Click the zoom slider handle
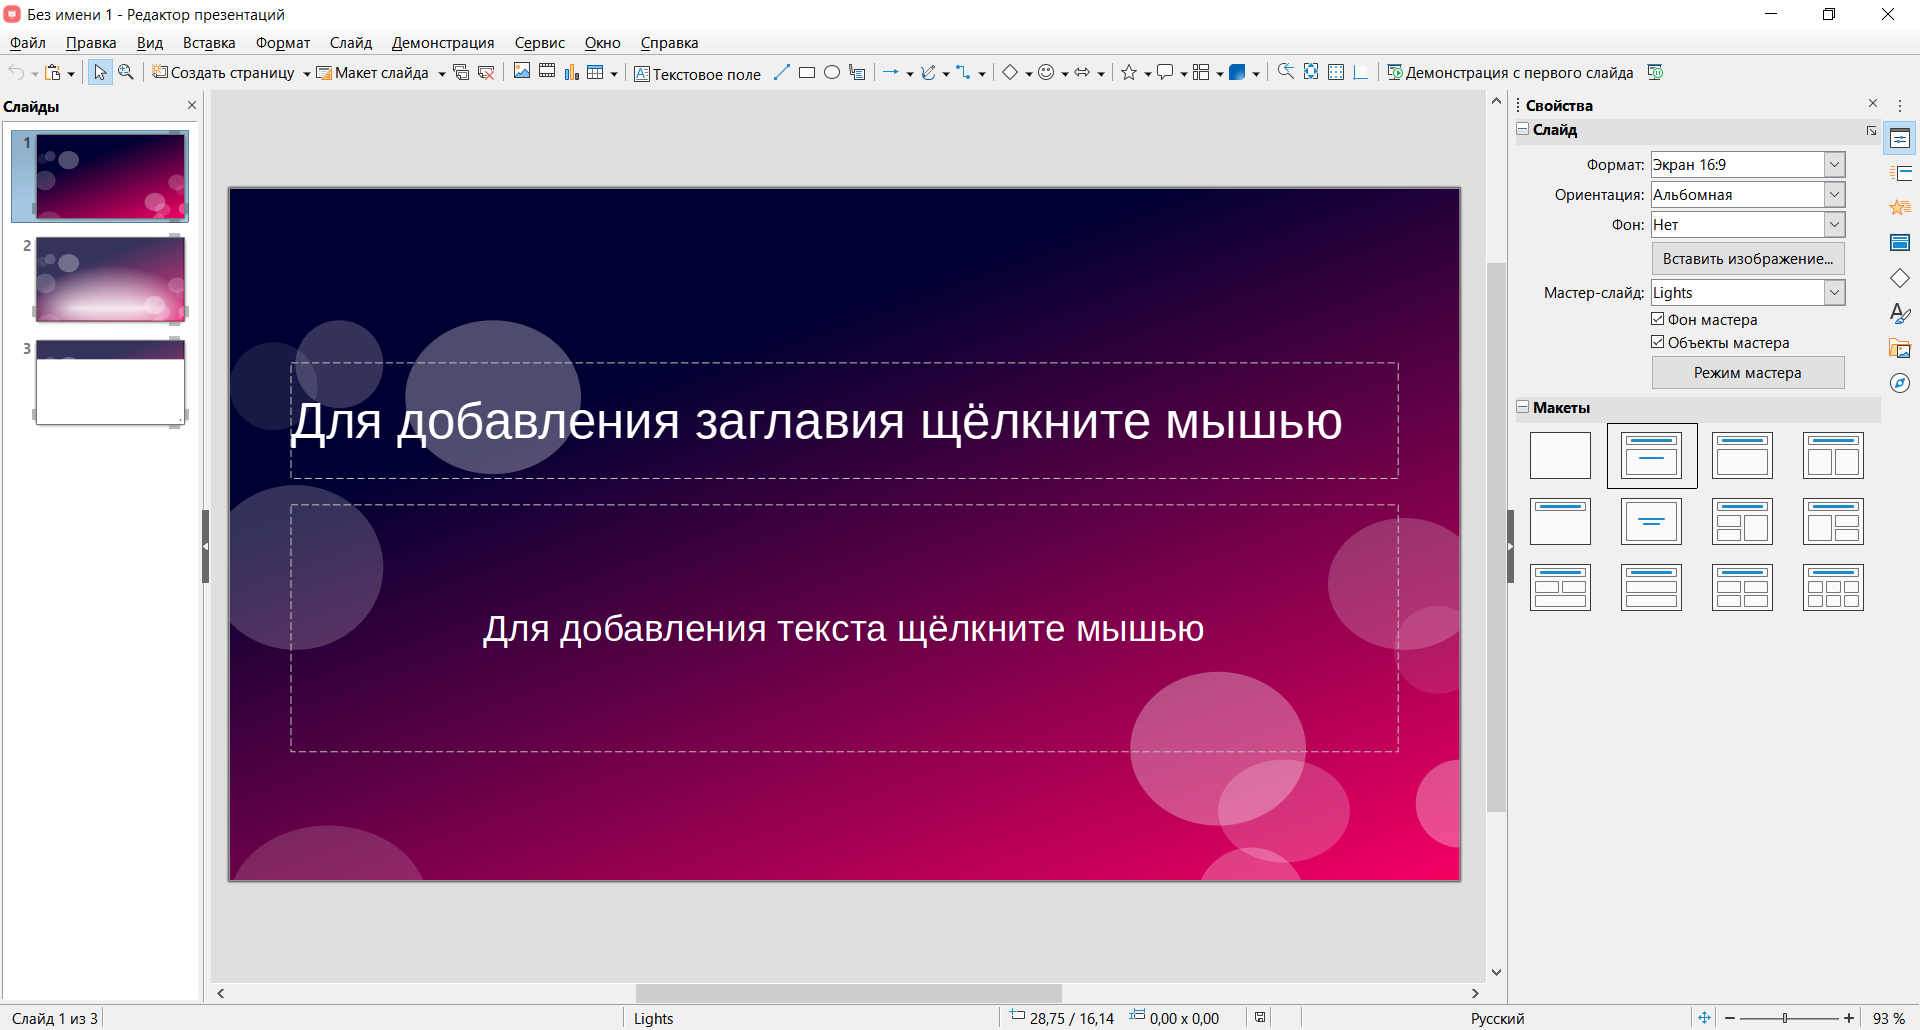 pyautogui.click(x=1785, y=1018)
